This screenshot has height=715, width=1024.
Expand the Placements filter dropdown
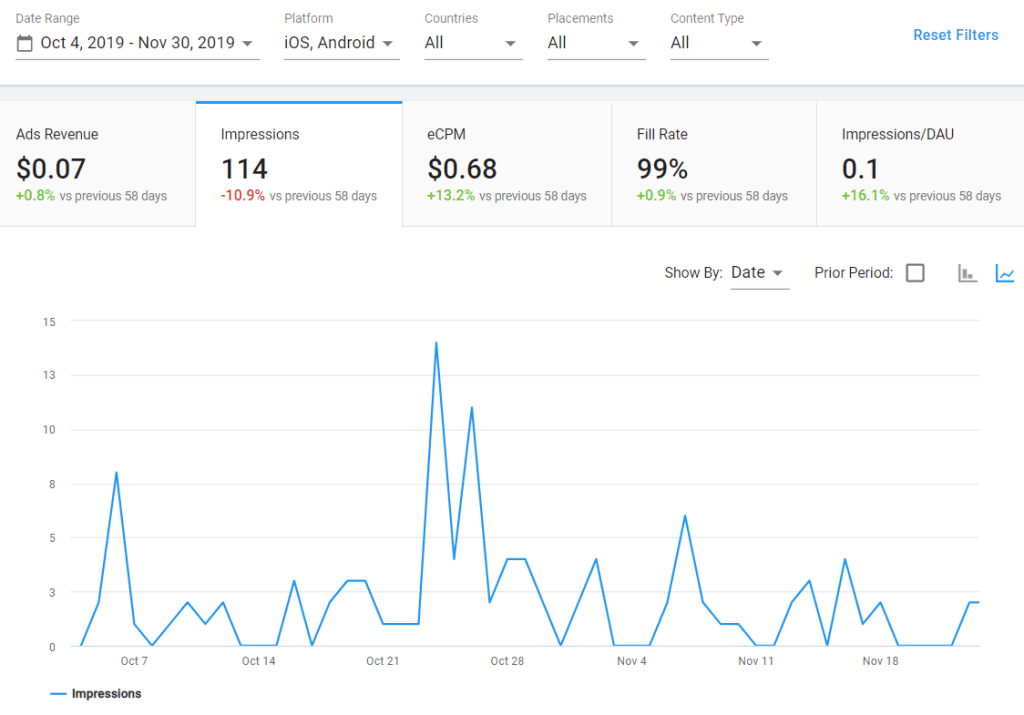596,43
